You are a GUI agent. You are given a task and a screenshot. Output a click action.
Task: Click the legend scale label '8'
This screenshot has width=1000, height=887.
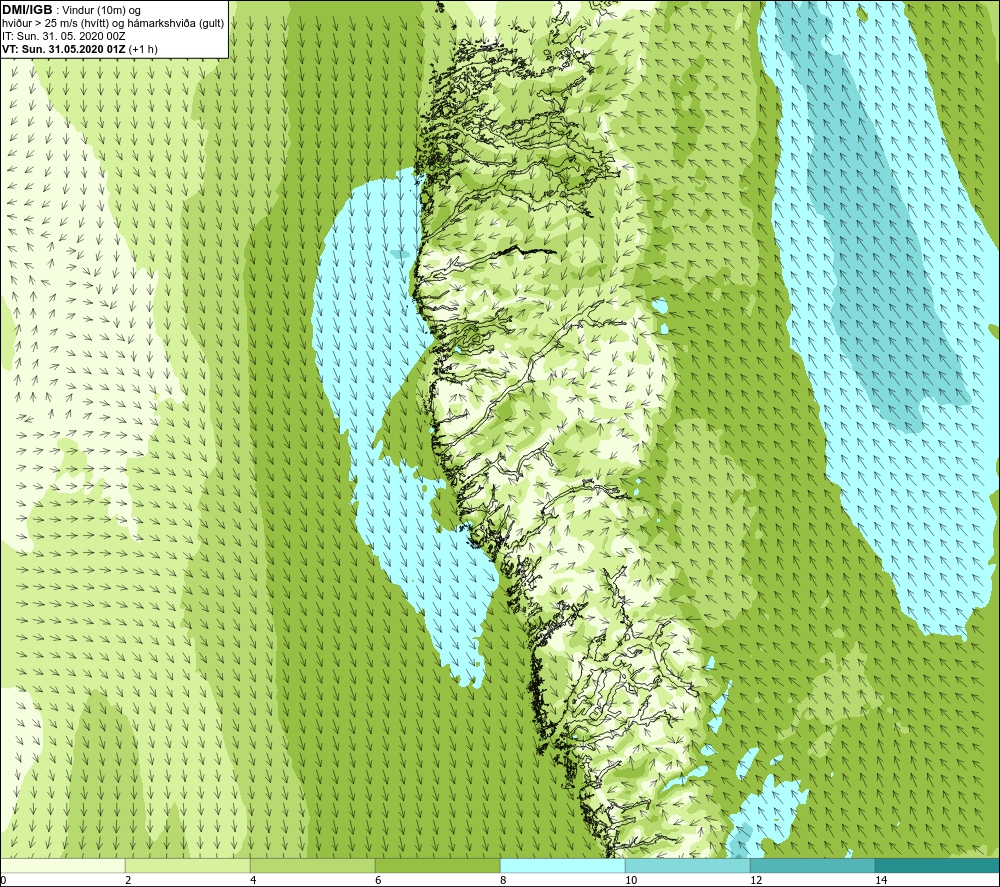[503, 880]
